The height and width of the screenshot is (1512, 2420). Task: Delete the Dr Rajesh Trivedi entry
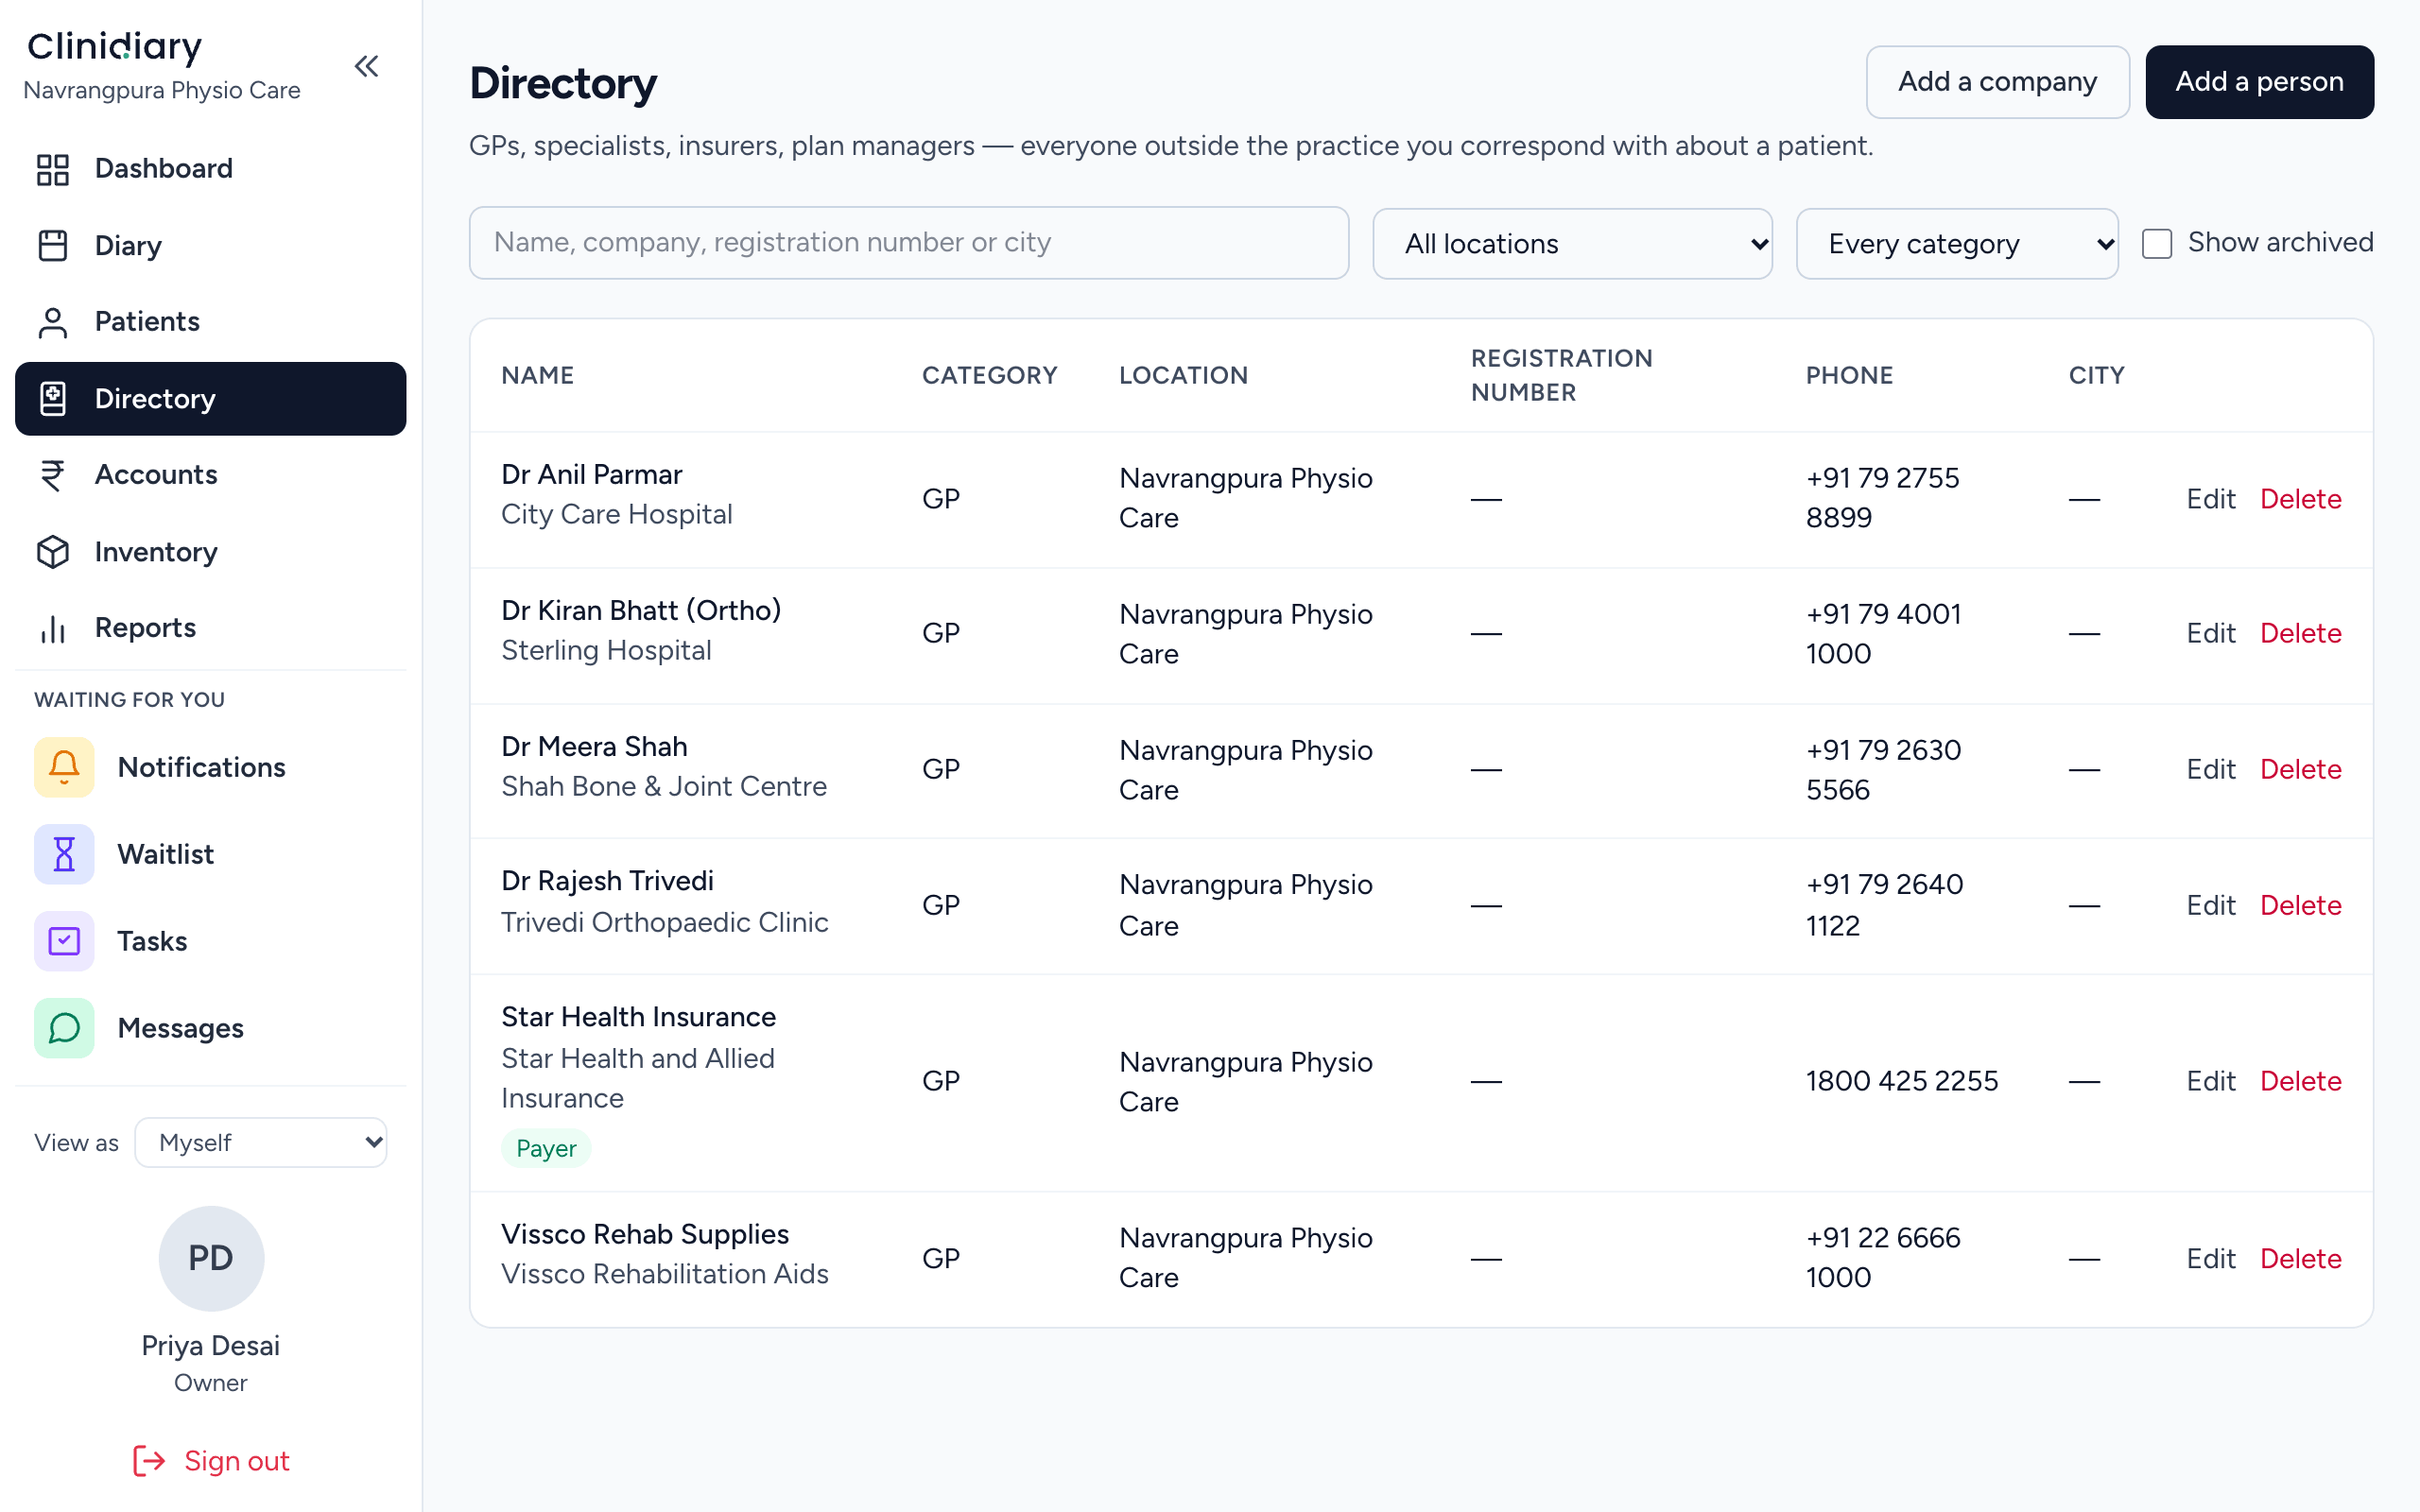click(x=2300, y=905)
